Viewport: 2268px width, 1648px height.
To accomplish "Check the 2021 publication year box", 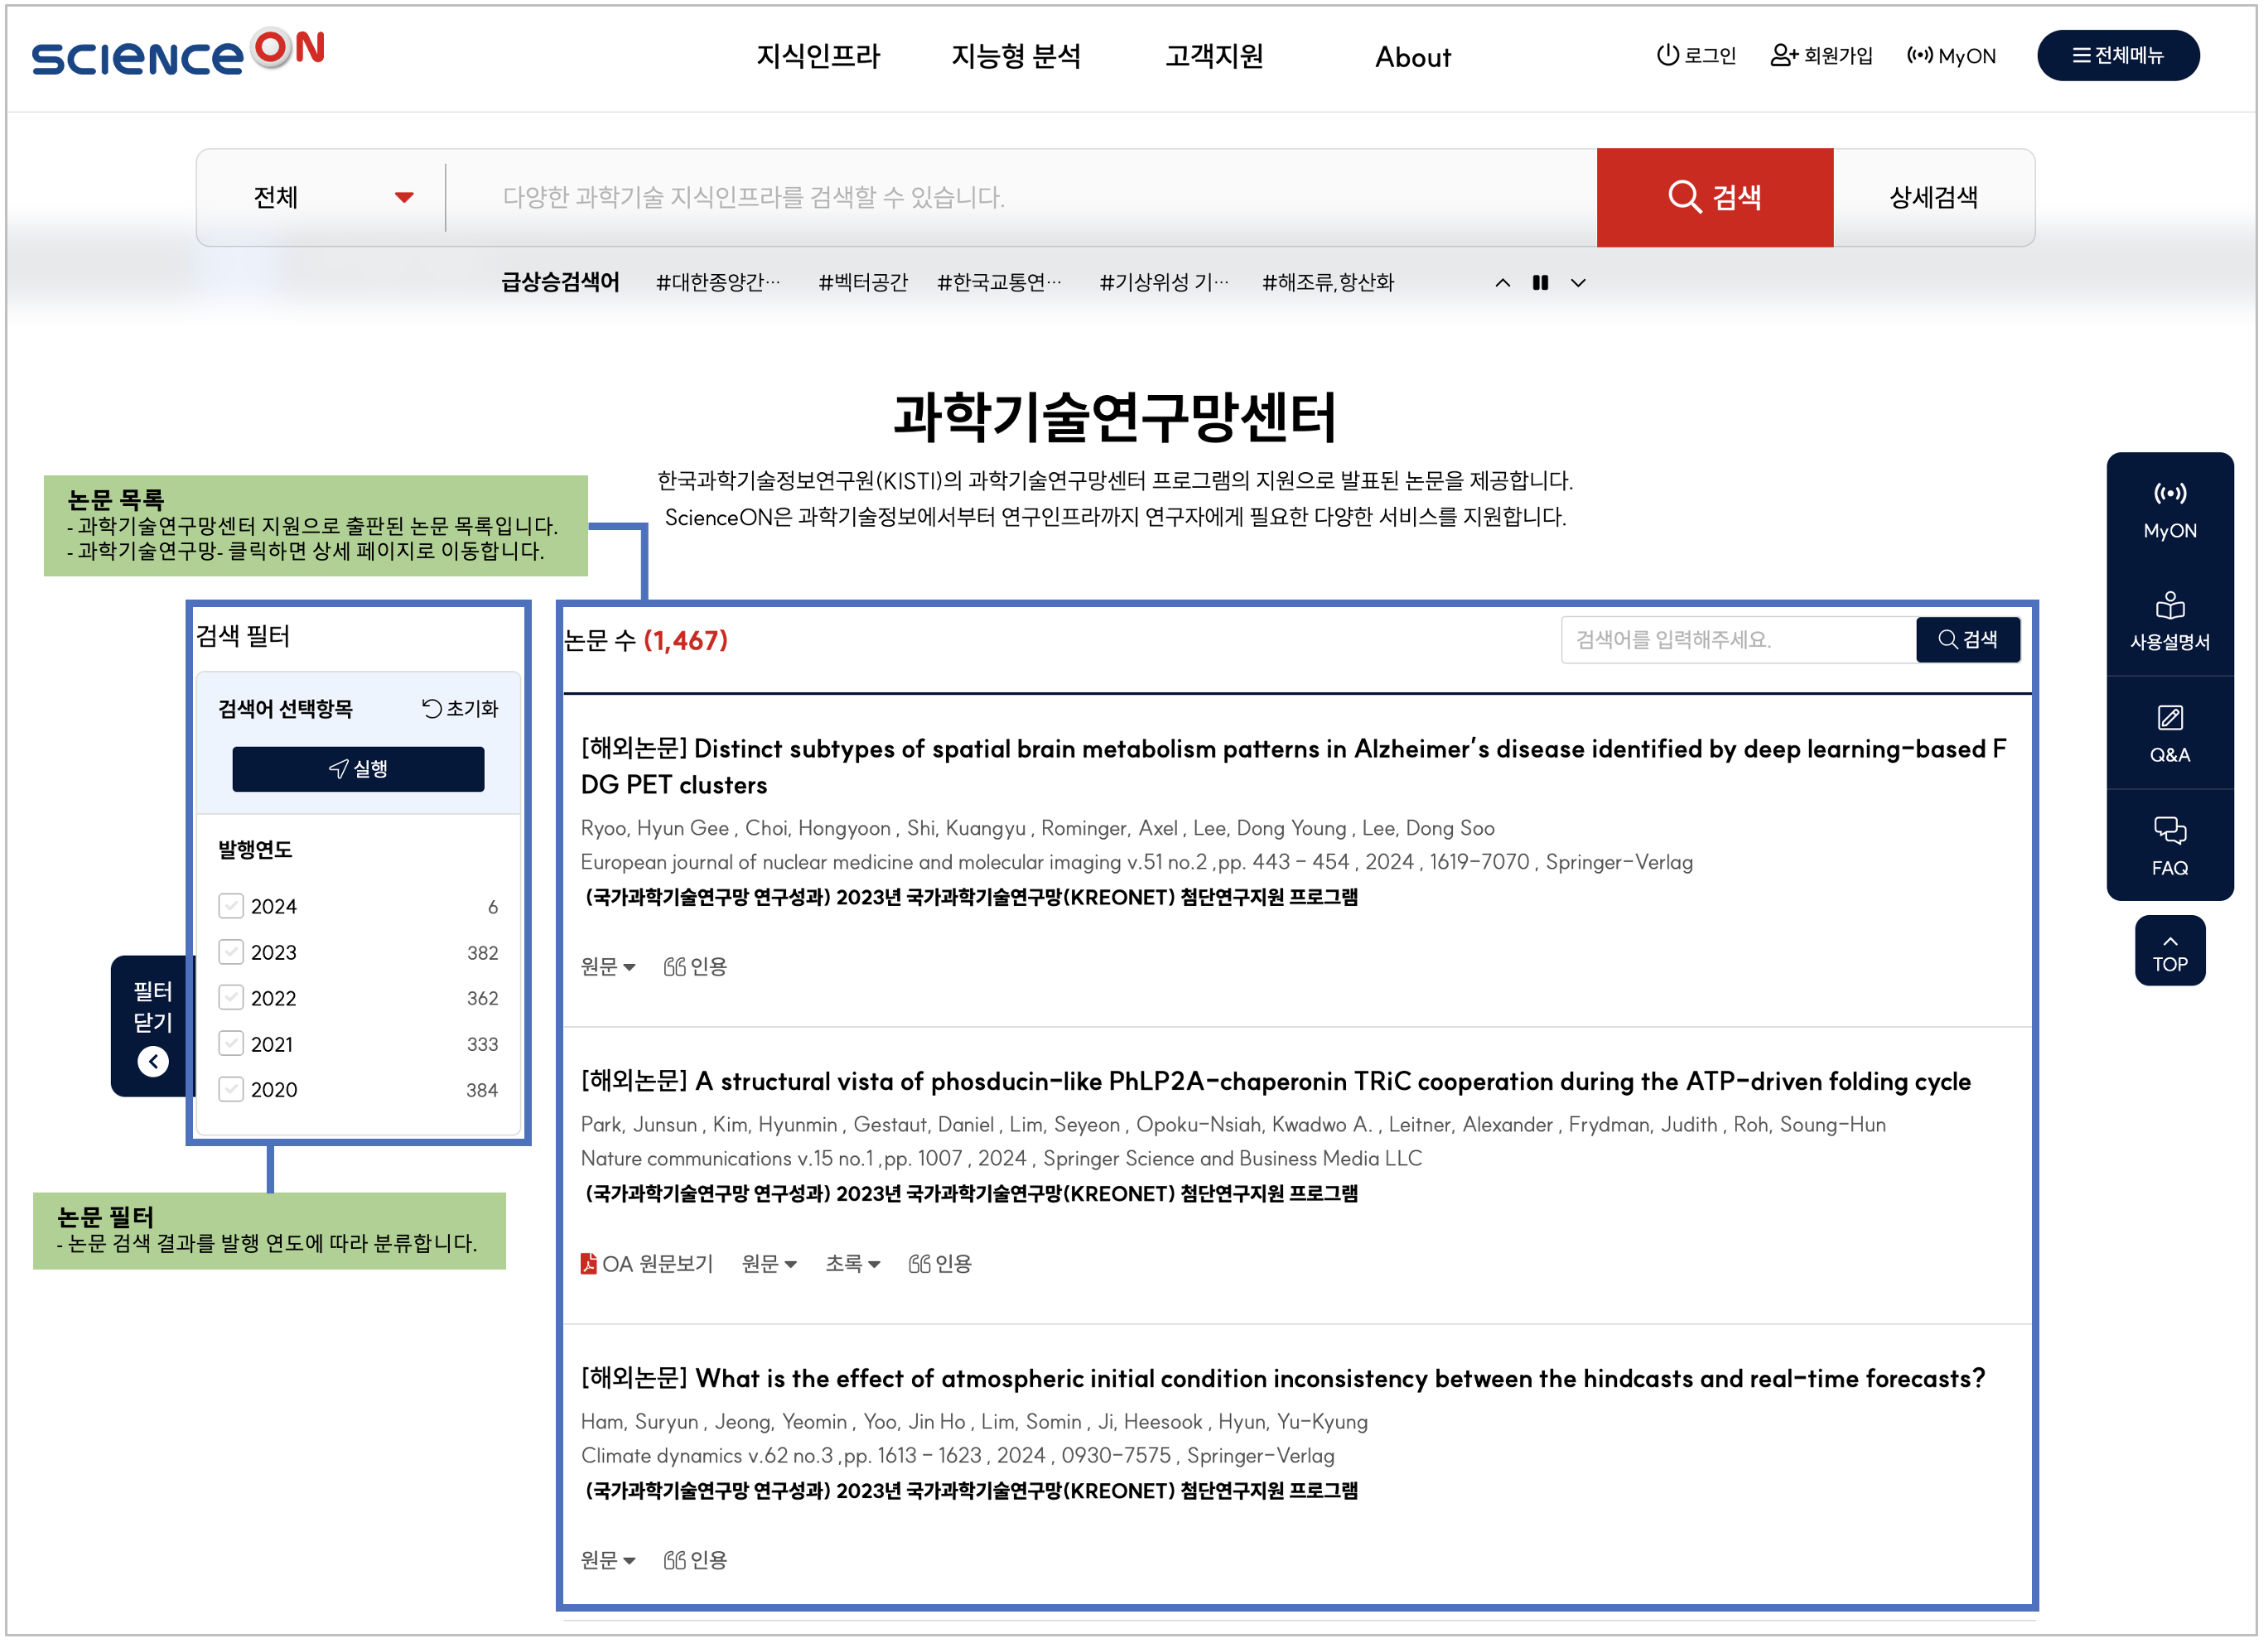I will (x=231, y=1044).
